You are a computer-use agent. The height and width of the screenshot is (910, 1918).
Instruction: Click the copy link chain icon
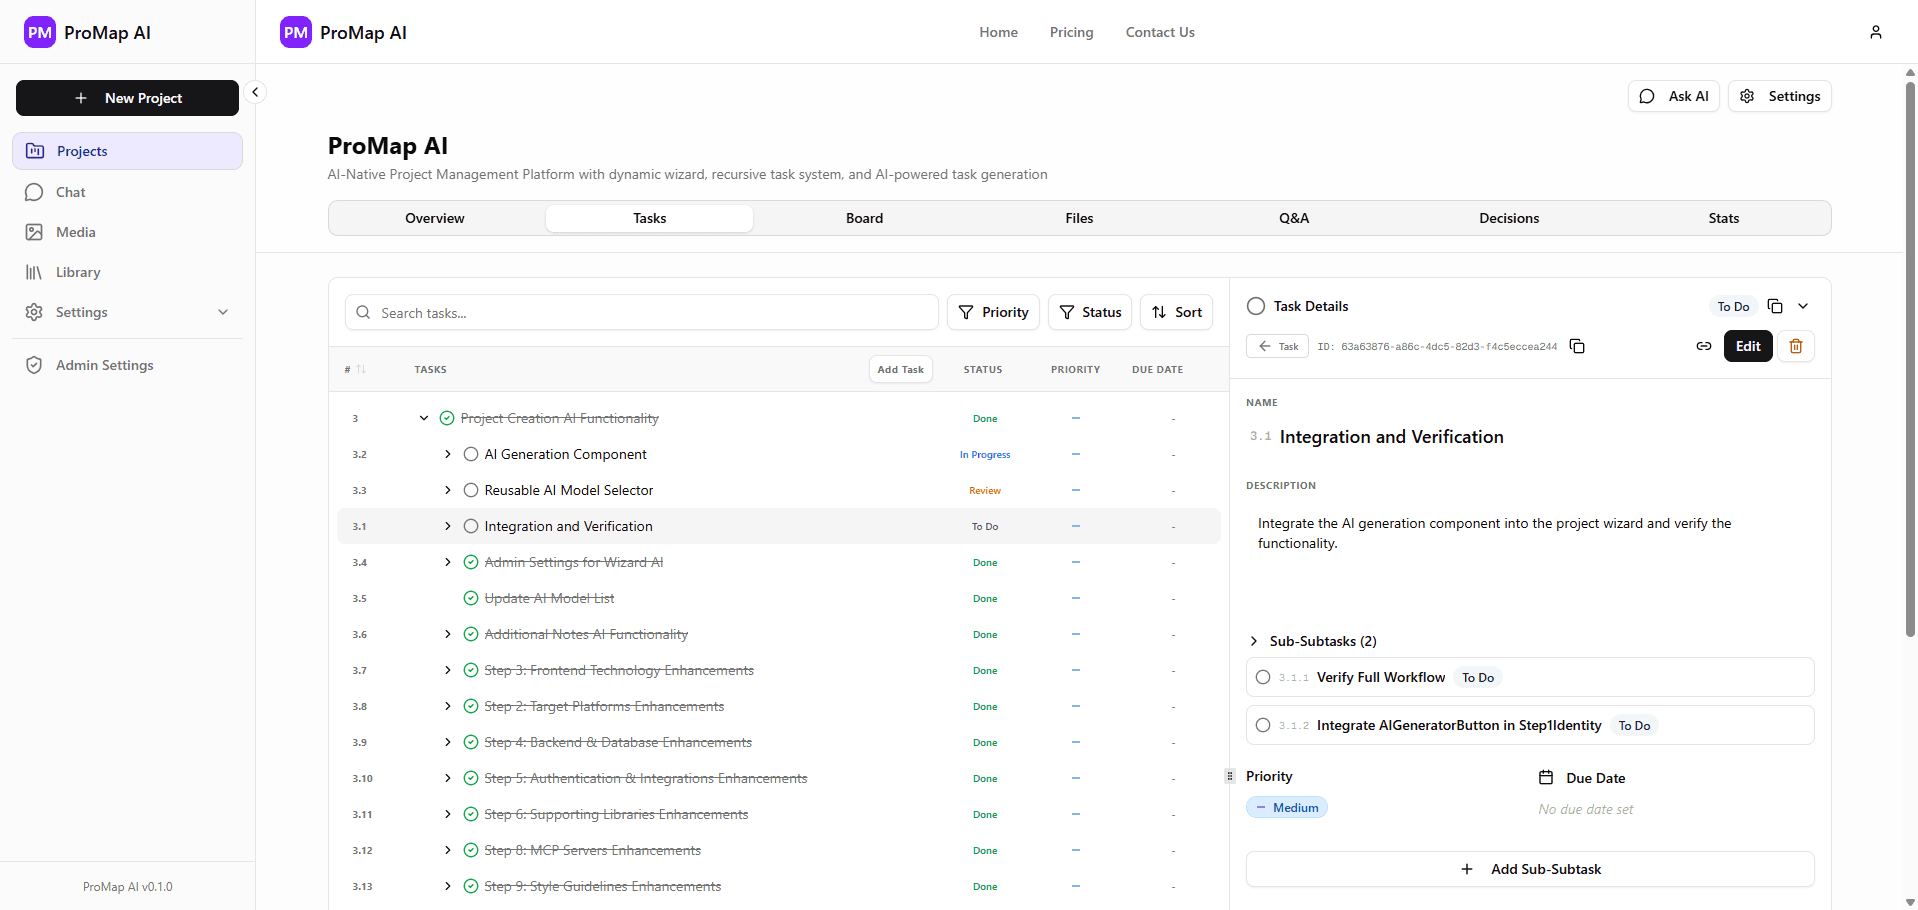(x=1703, y=346)
